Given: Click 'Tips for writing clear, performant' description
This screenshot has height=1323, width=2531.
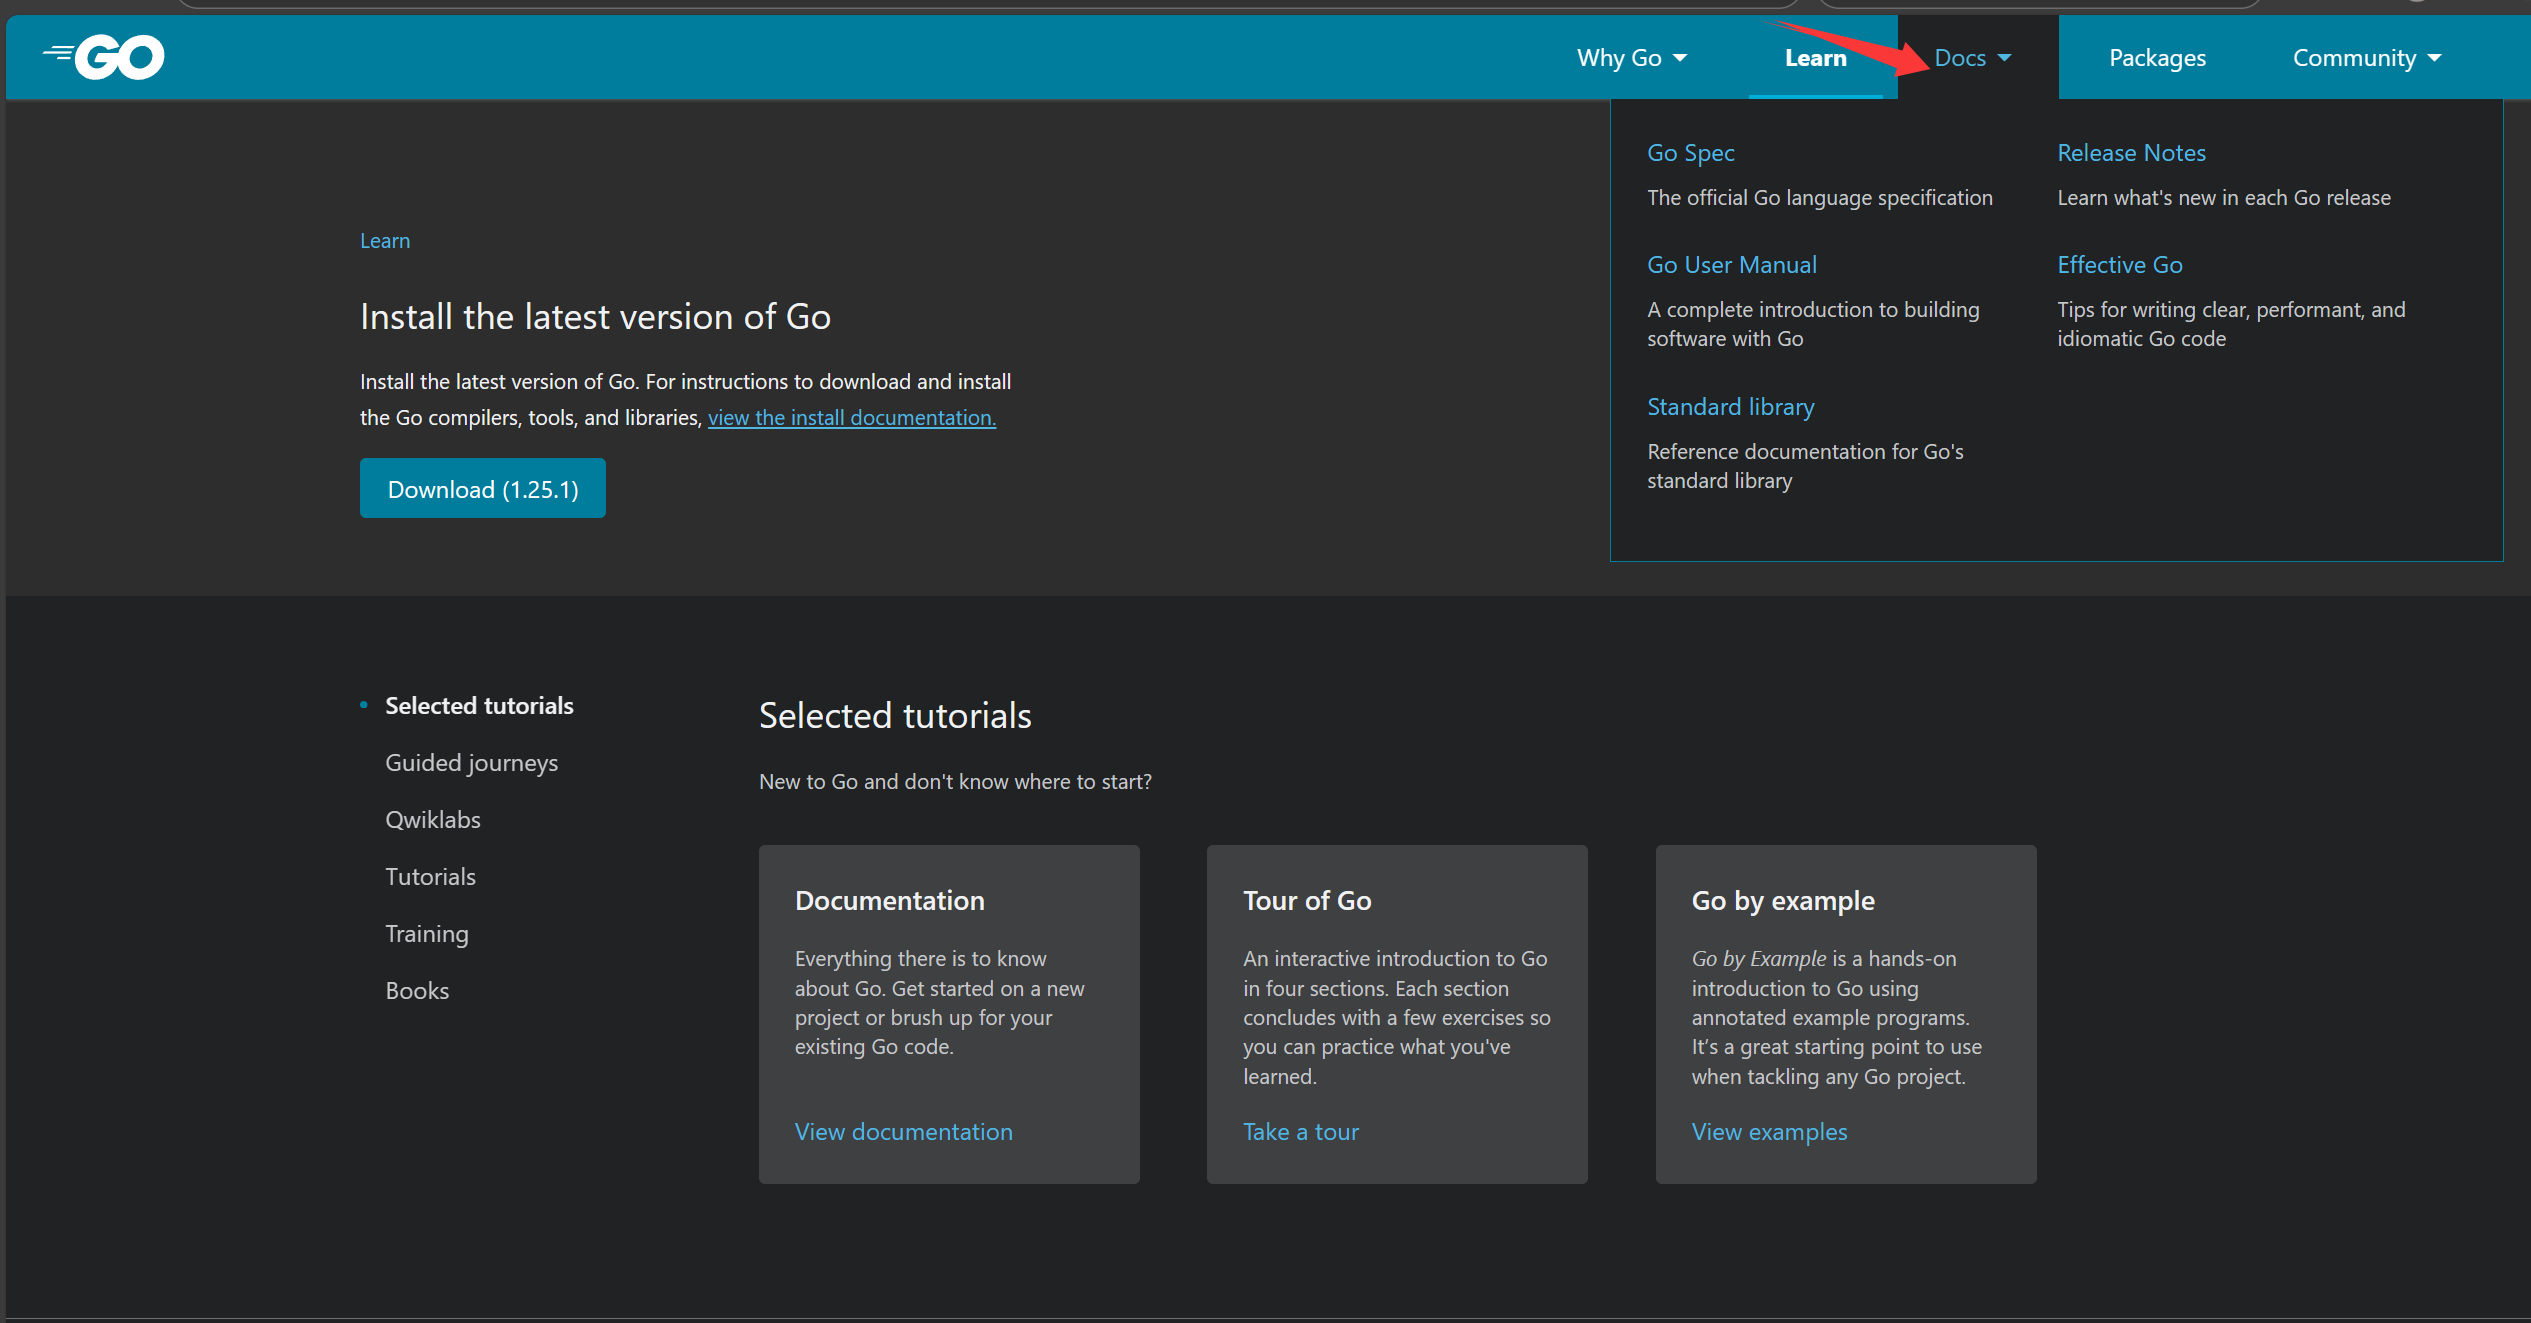Looking at the screenshot, I should (2230, 324).
